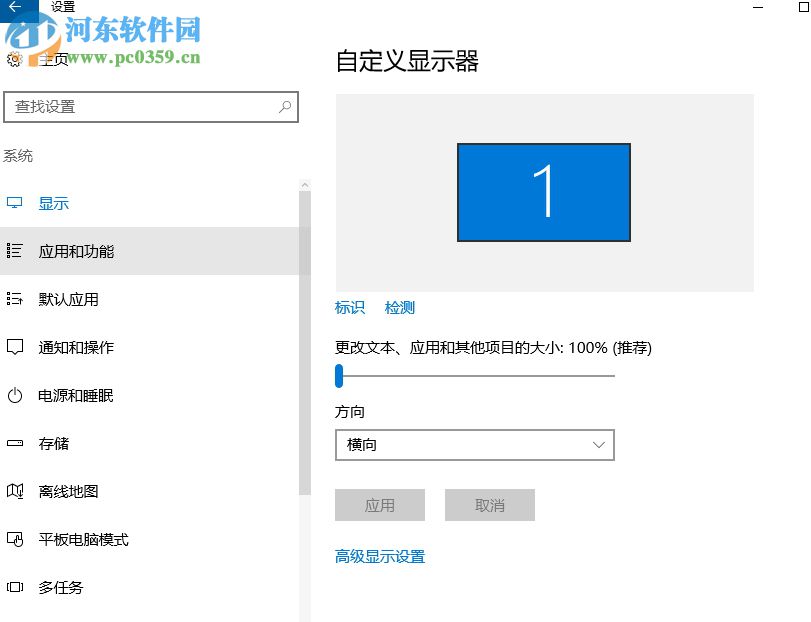Select the 存储 storage drive icon

pos(14,443)
